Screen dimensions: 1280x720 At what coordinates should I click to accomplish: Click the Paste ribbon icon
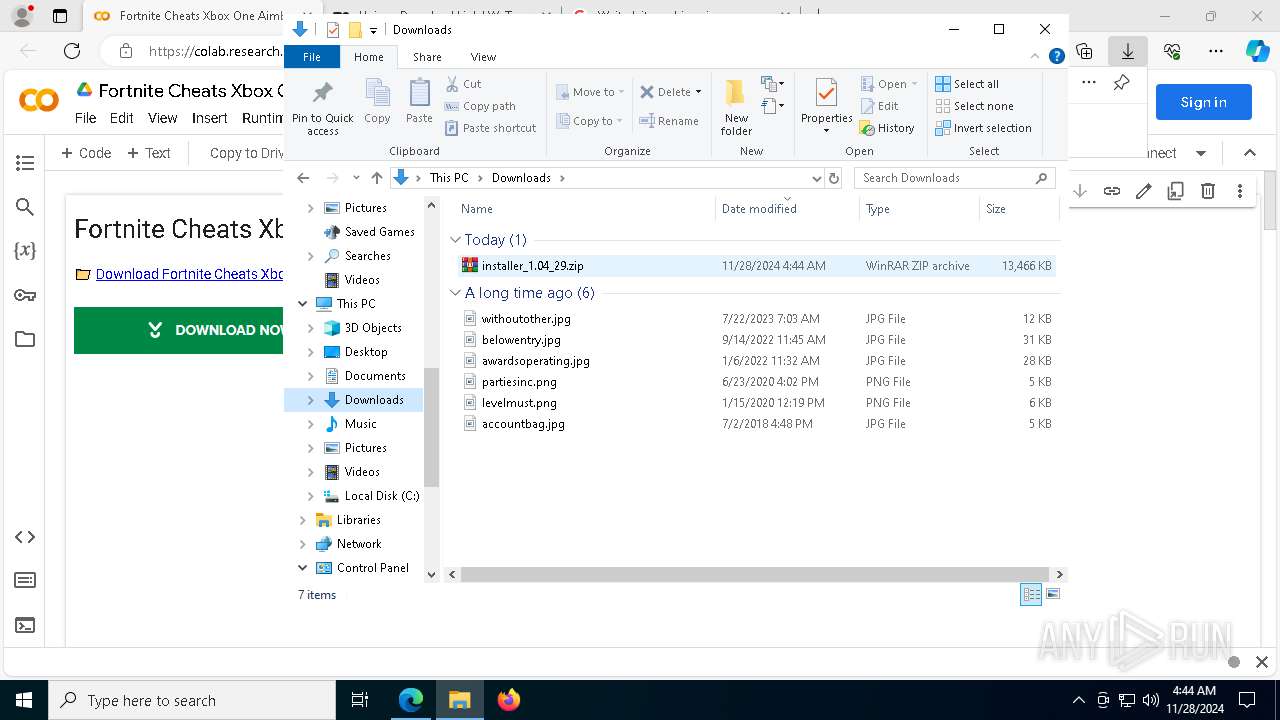pos(419,94)
